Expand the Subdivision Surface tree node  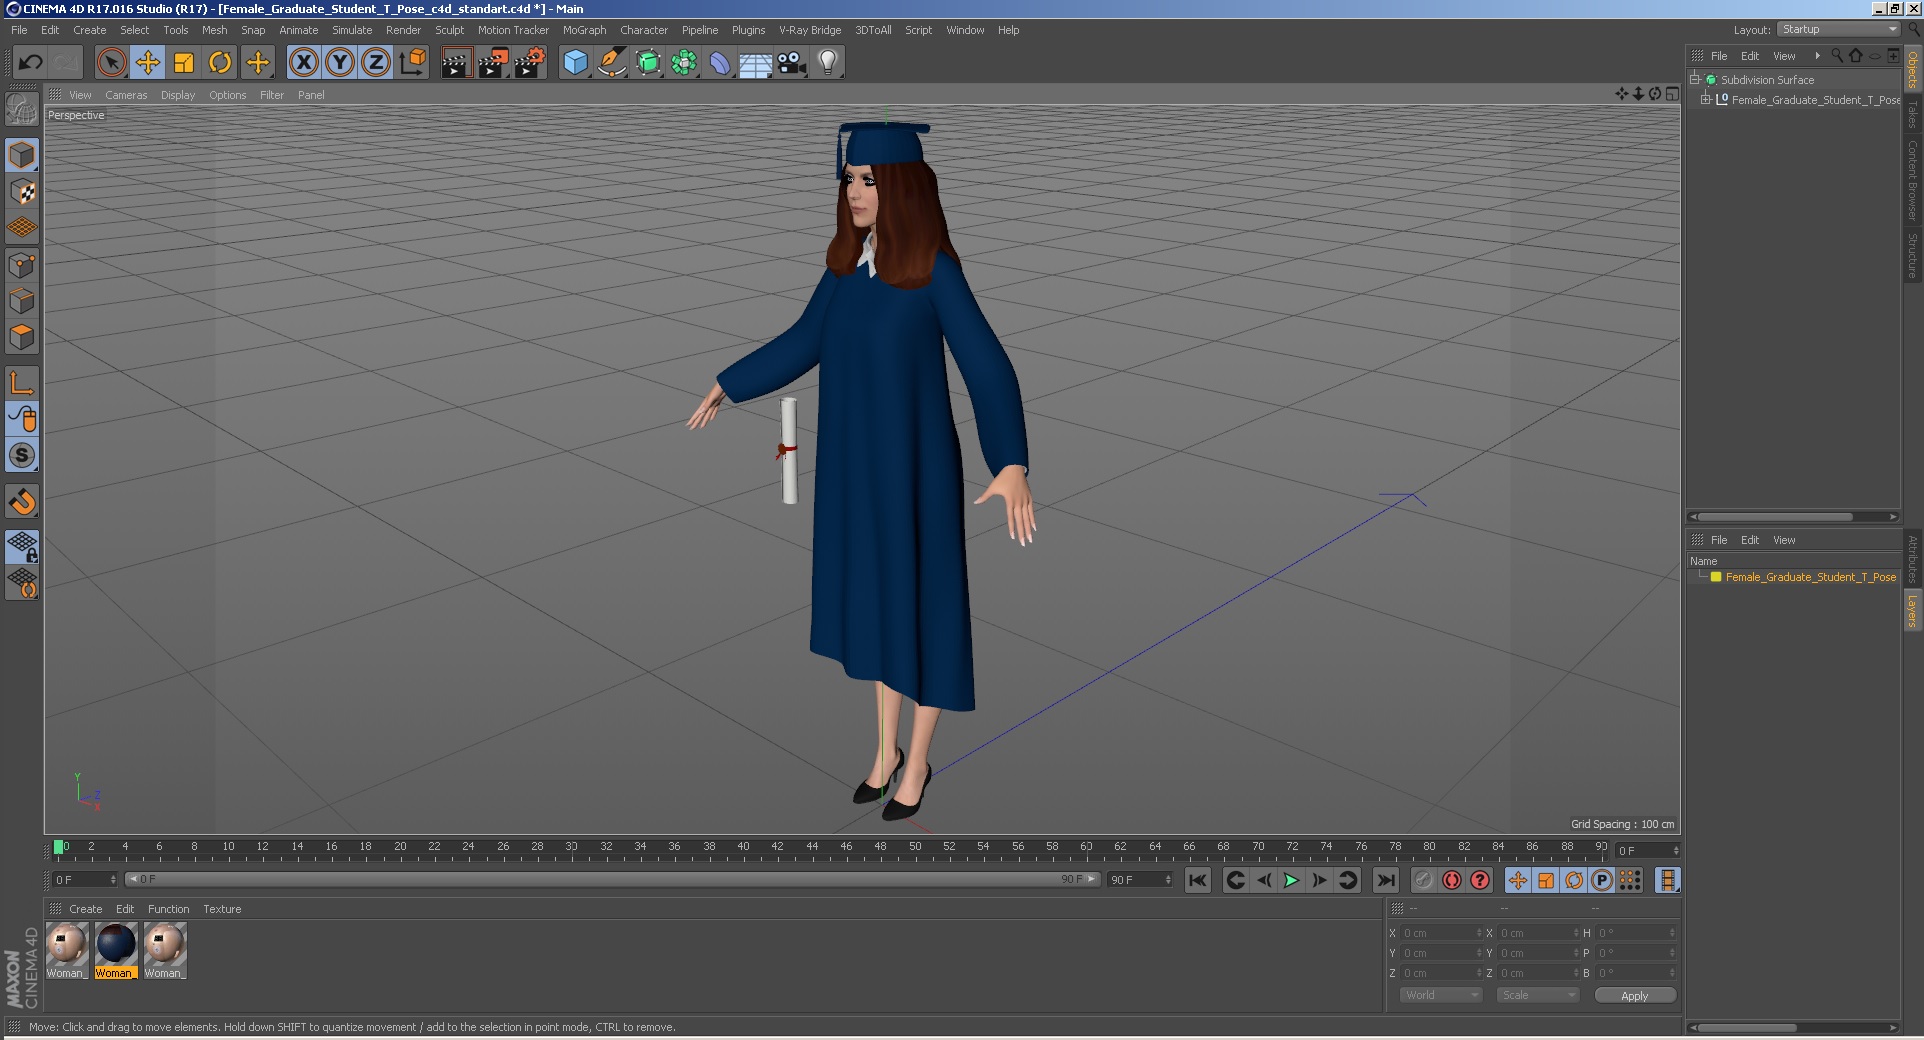[x=1695, y=80]
